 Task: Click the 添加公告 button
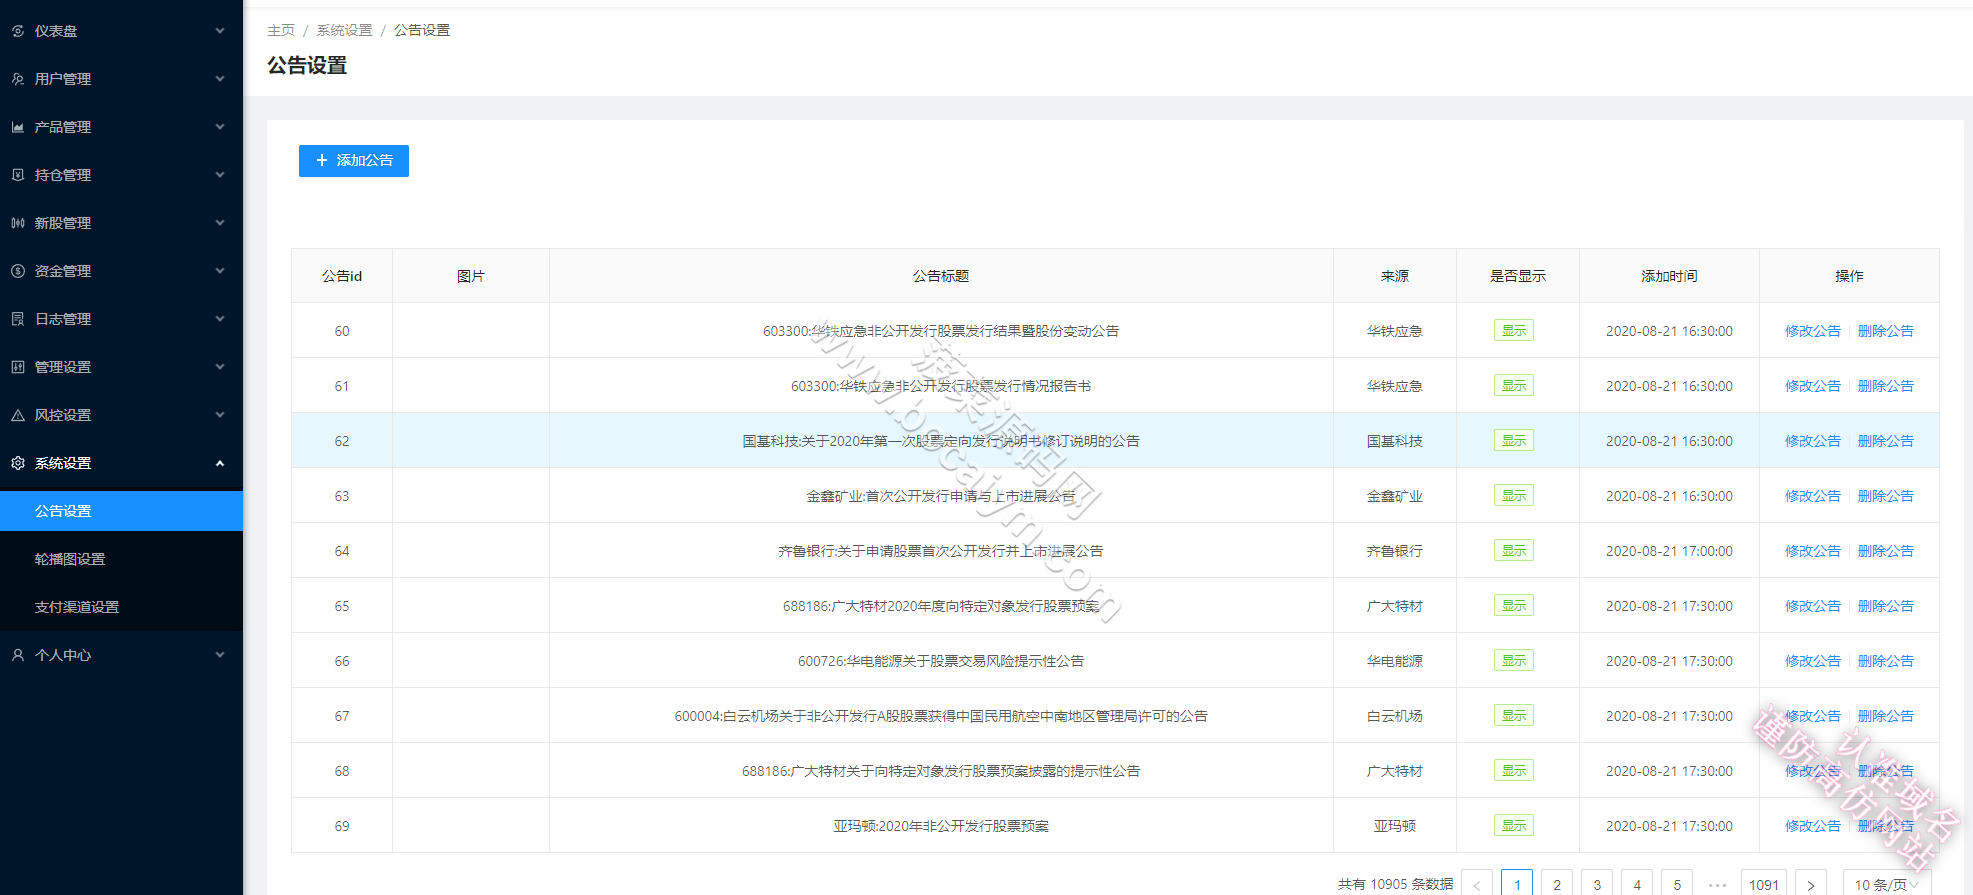coord(354,160)
